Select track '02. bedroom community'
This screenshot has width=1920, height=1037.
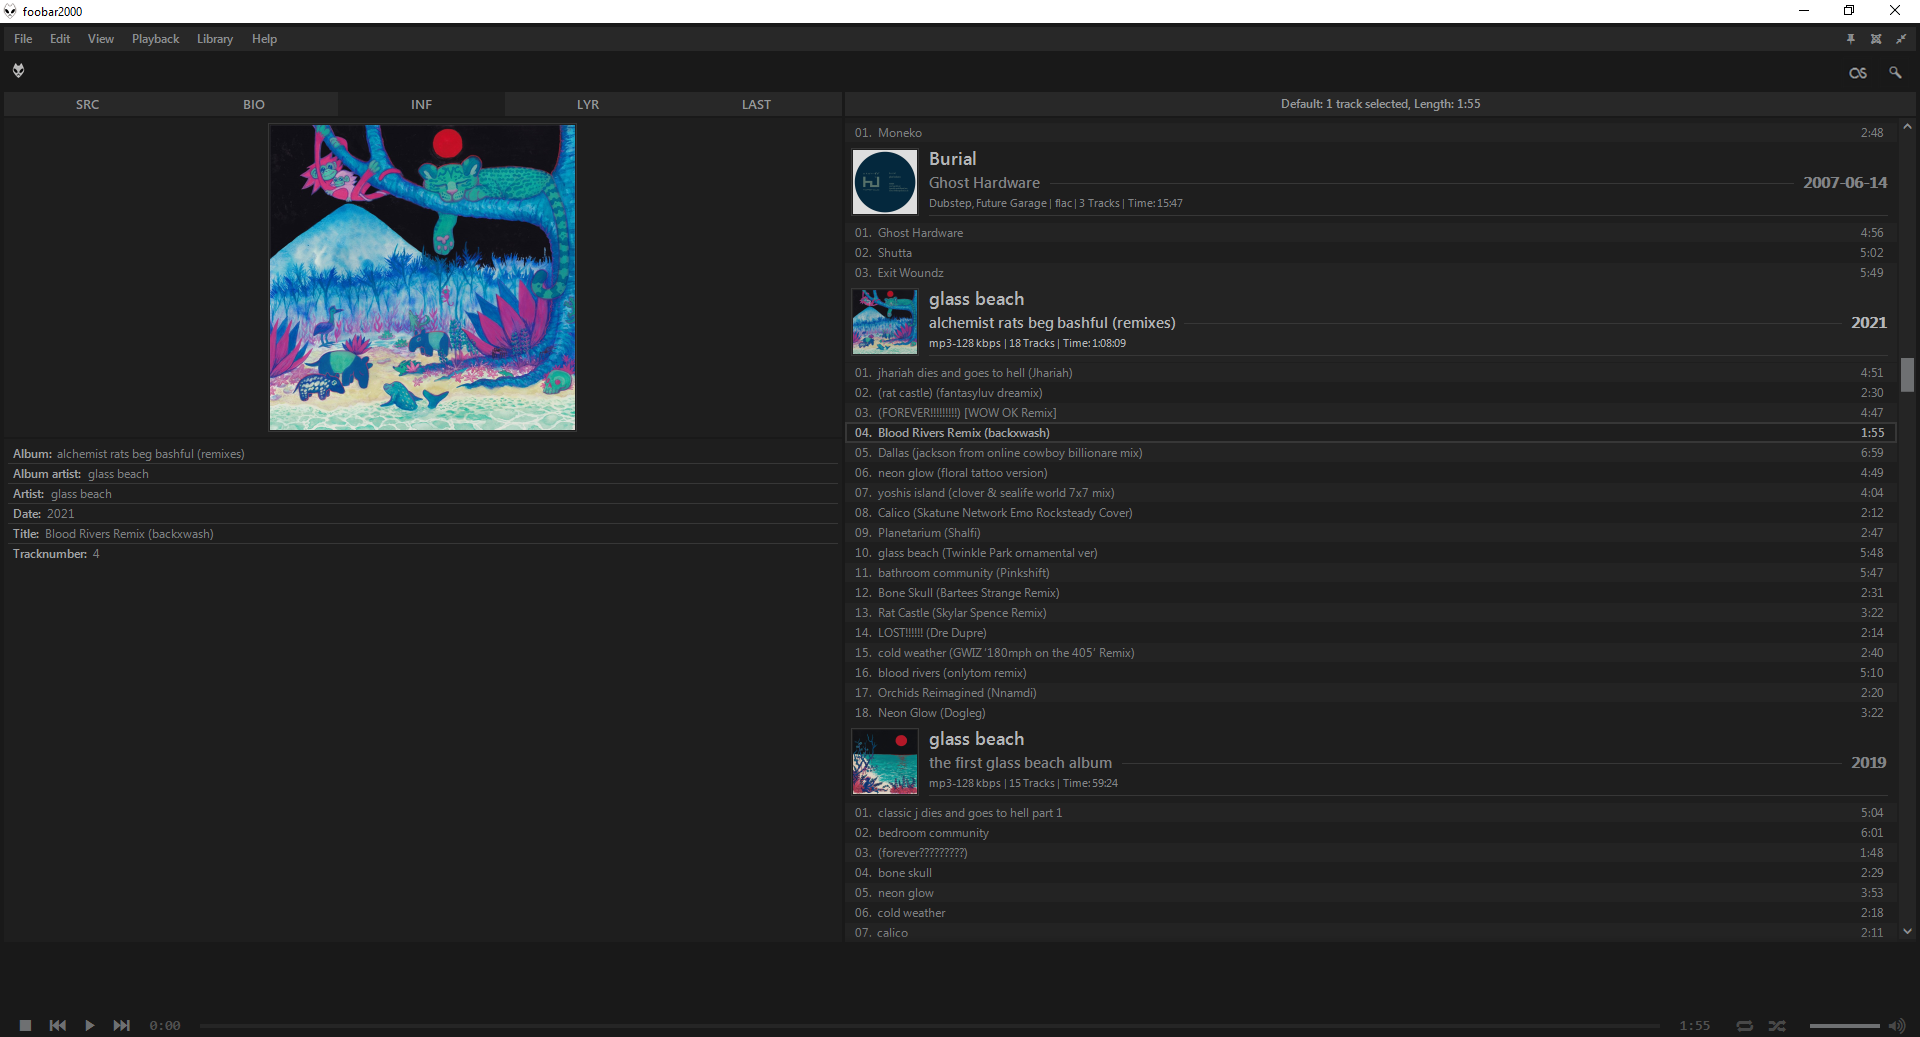1371,833
